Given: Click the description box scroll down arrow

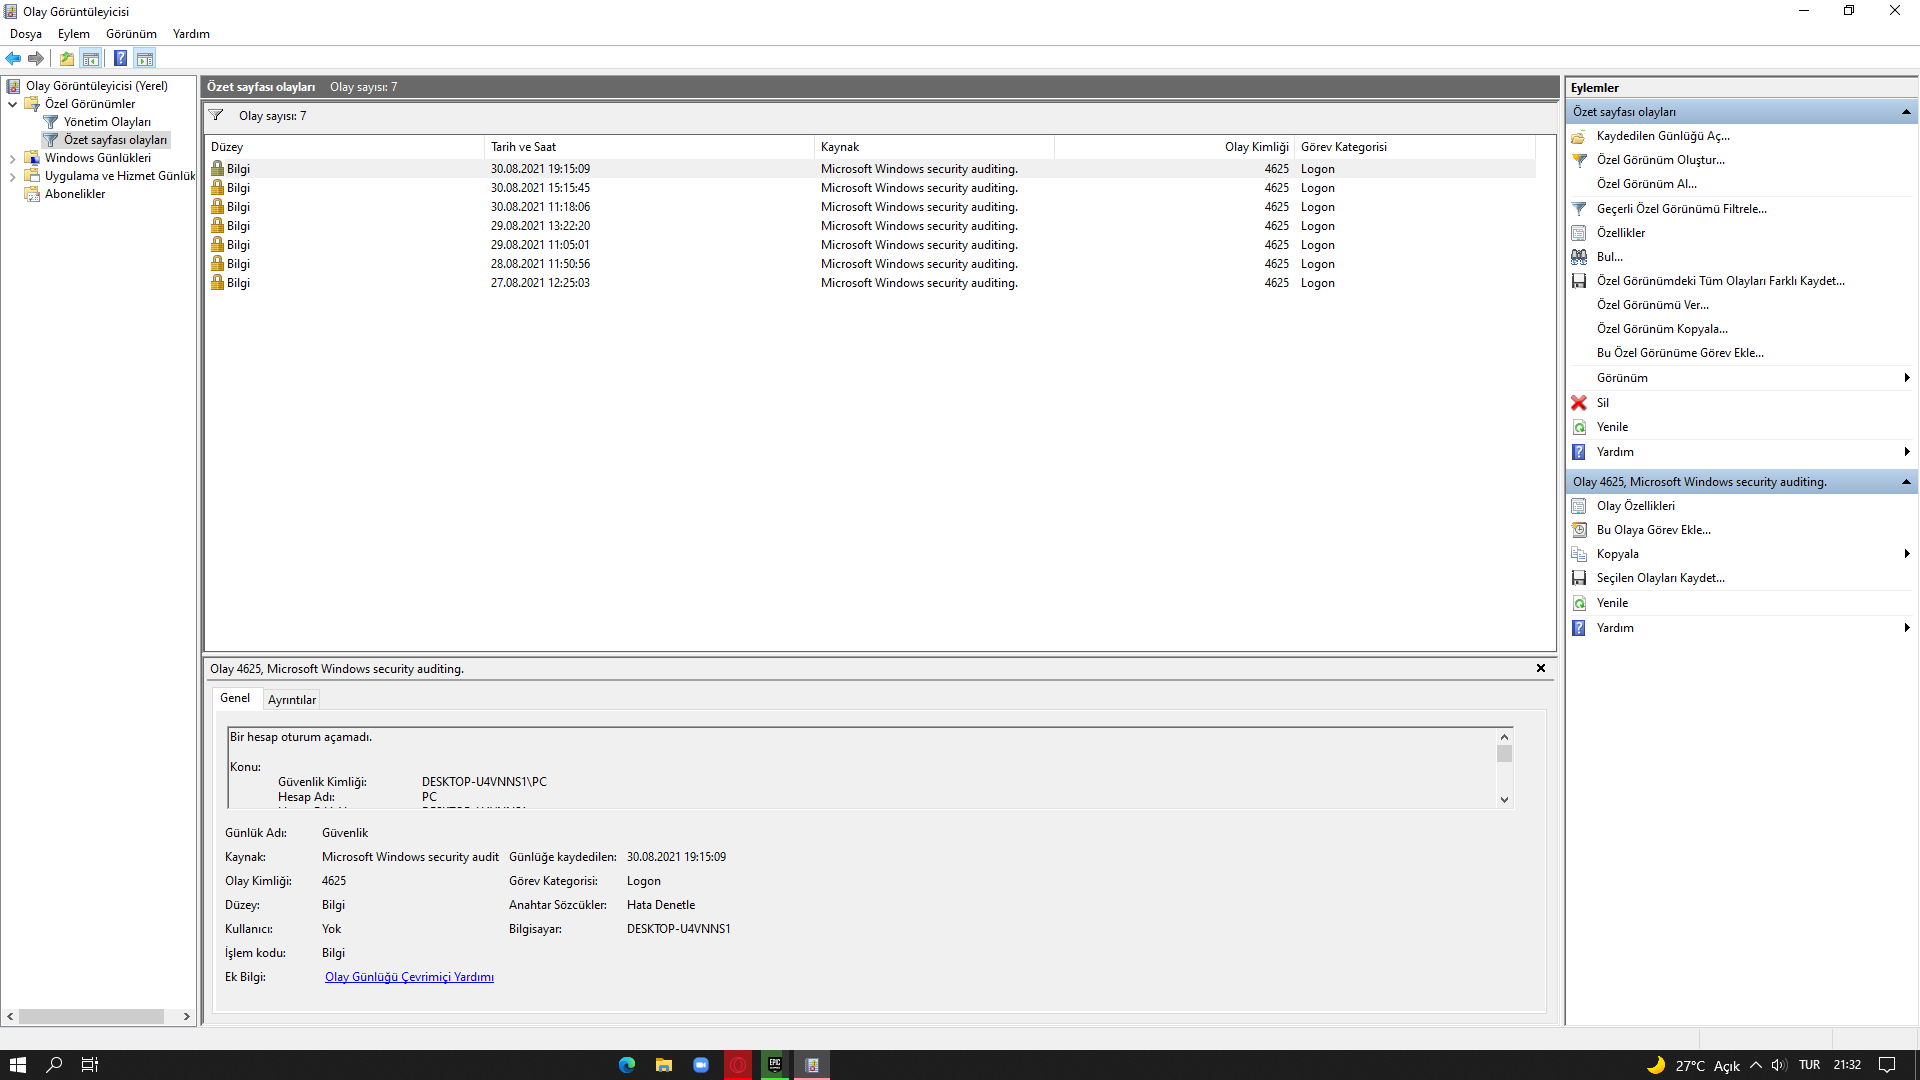Looking at the screenshot, I should 1504,800.
